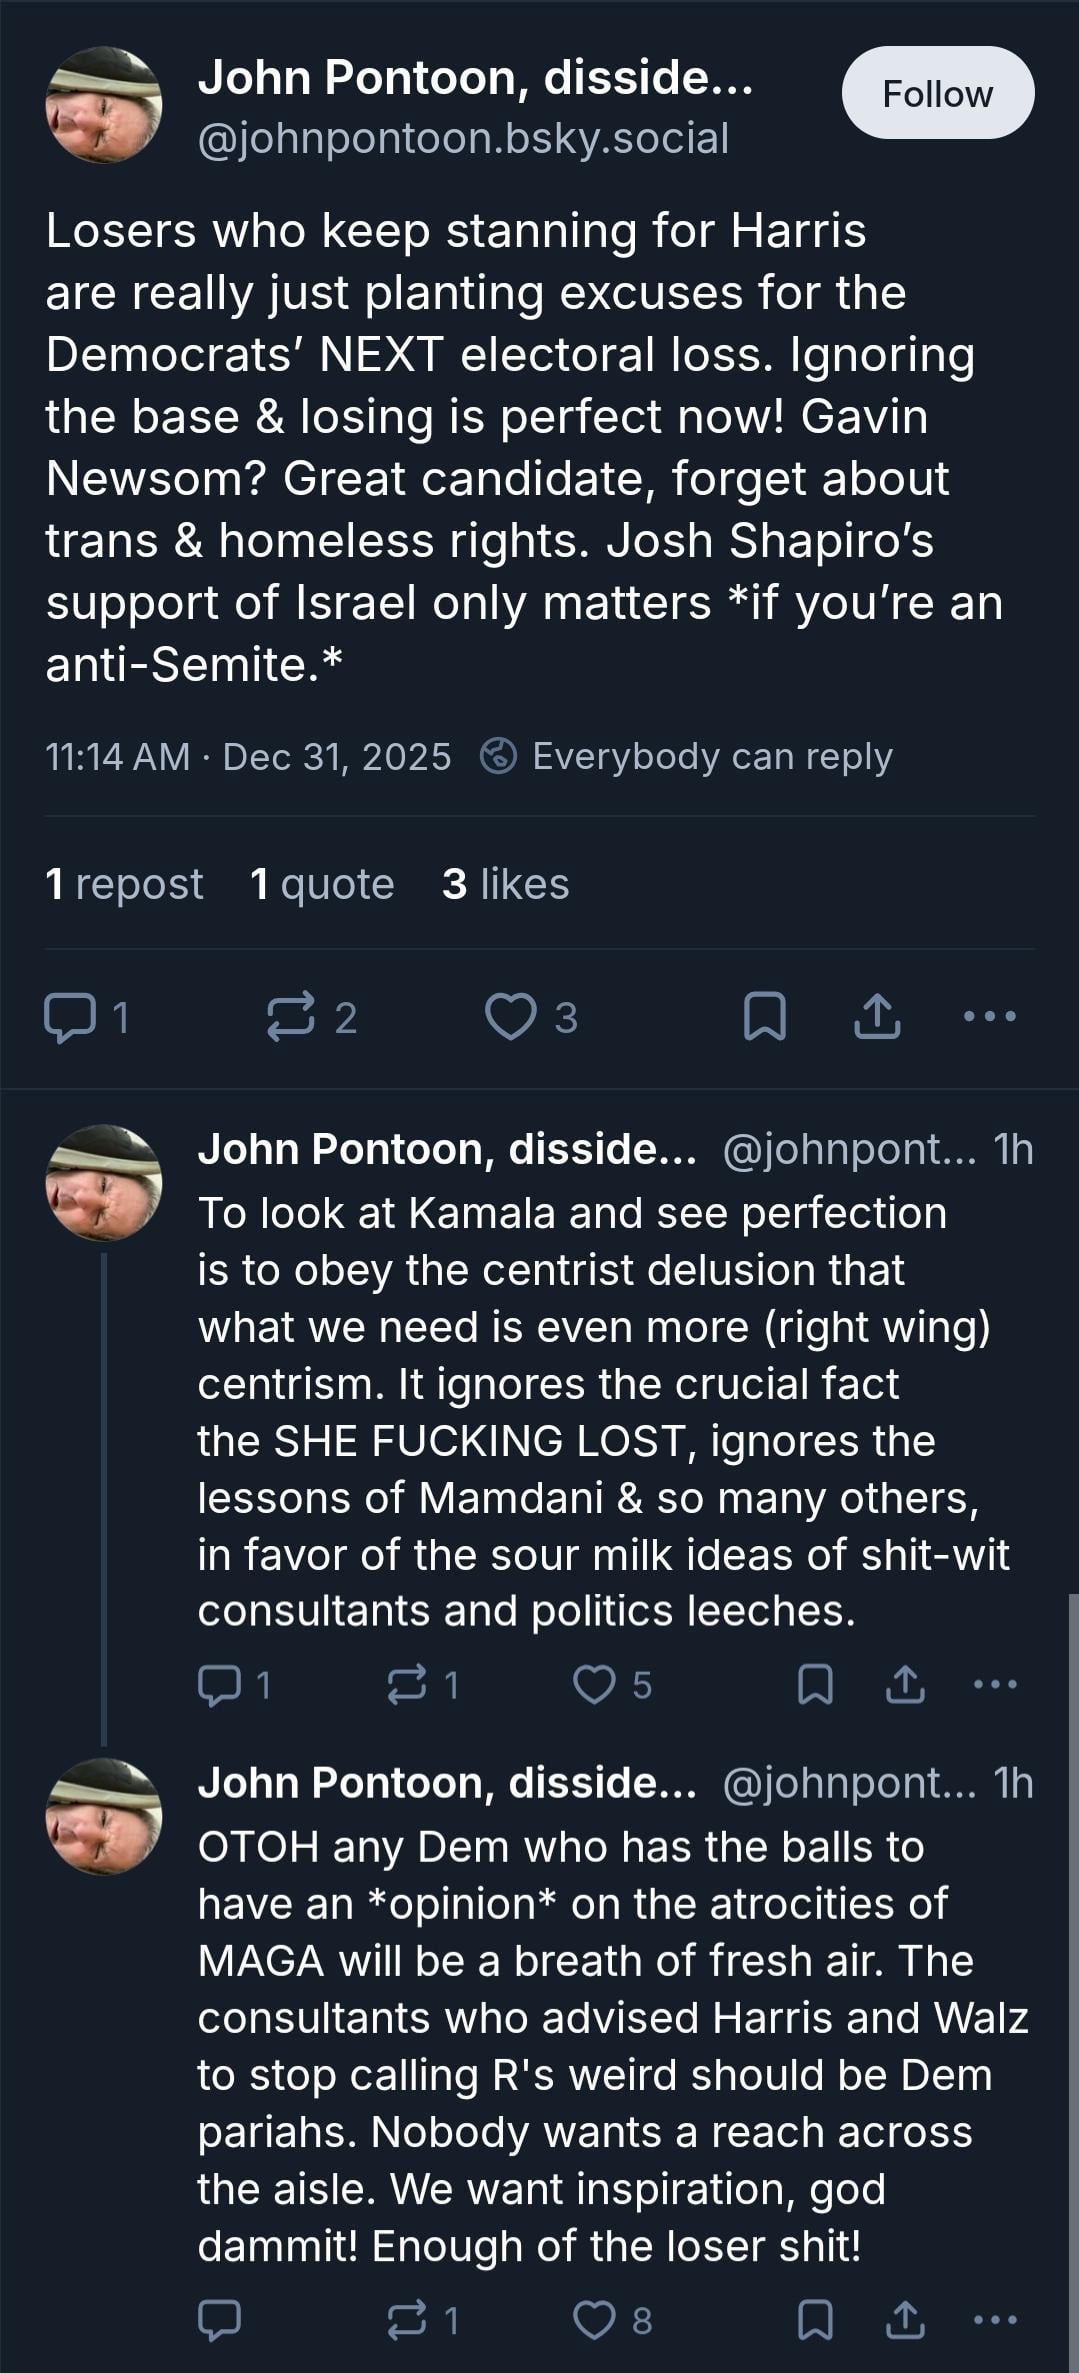Repost the reply mentioning Mamdani

(x=407, y=1685)
